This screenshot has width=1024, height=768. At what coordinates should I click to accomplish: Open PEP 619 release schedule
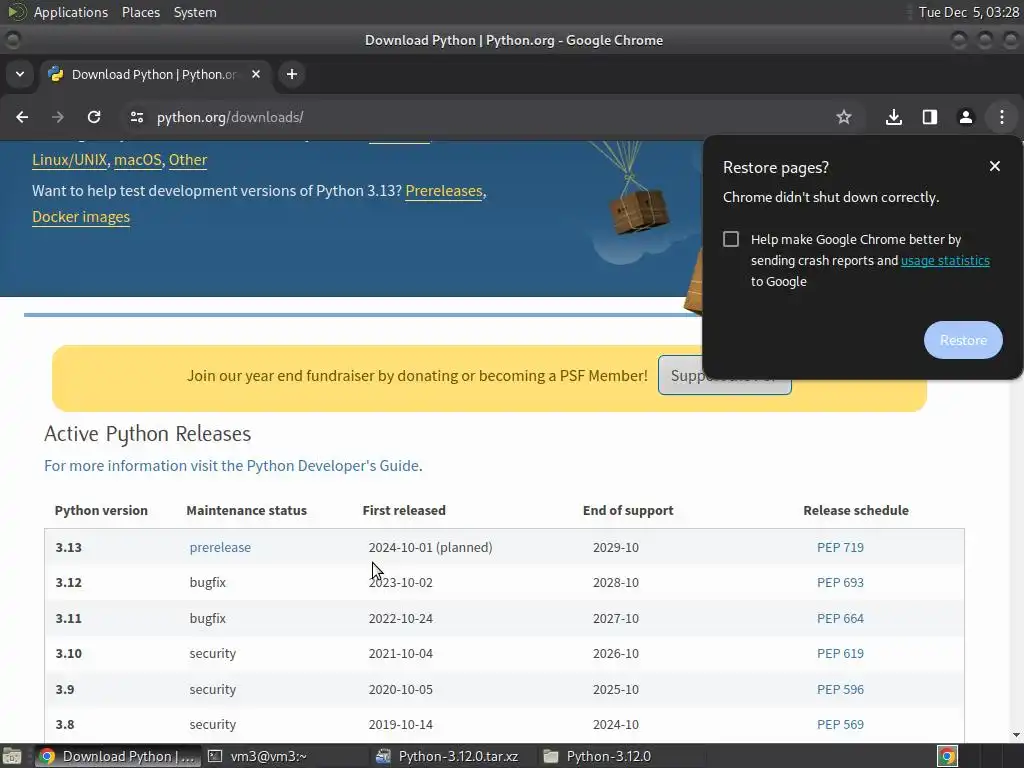tap(840, 654)
